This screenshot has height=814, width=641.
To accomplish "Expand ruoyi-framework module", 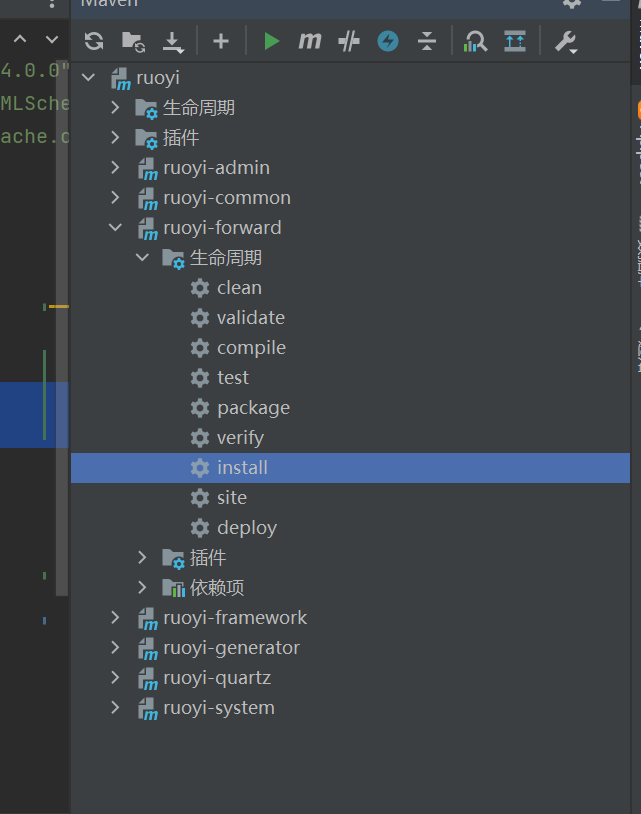I will pos(115,618).
